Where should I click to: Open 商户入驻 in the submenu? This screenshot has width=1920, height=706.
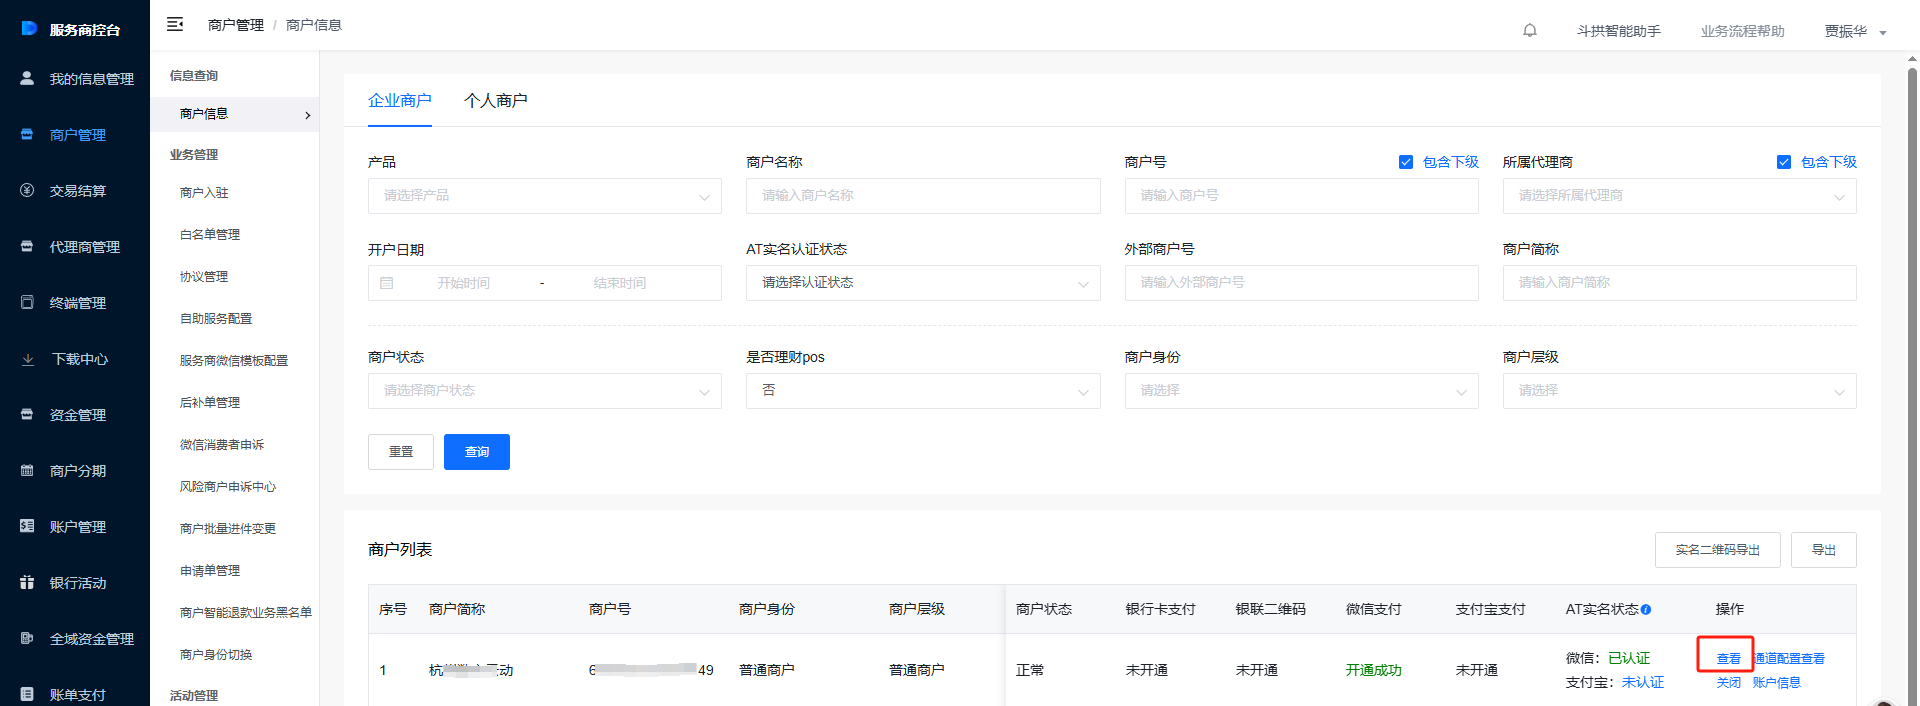204,193
